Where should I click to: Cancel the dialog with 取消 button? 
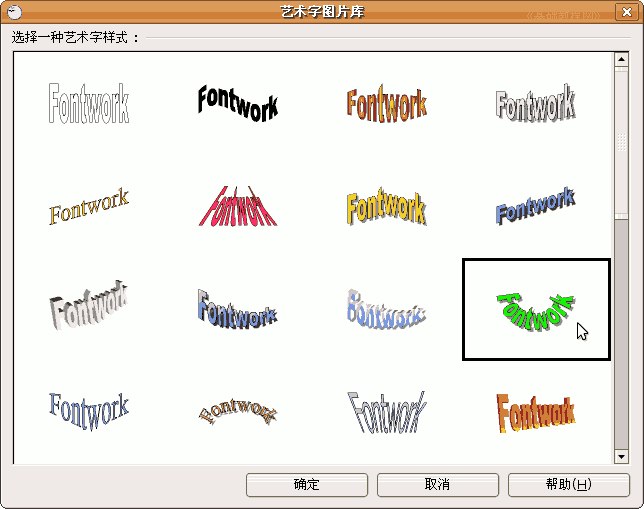437,484
